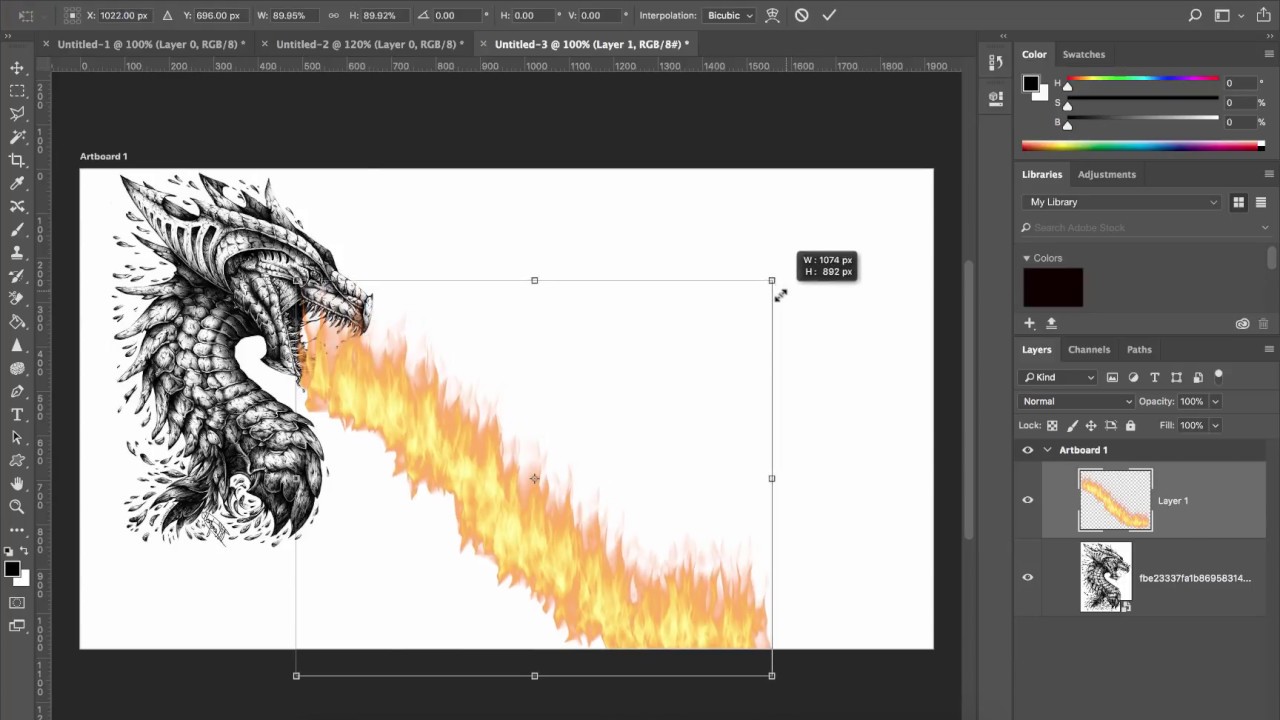This screenshot has width=1280, height=720.
Task: Select the Pen tool
Action: click(x=17, y=391)
